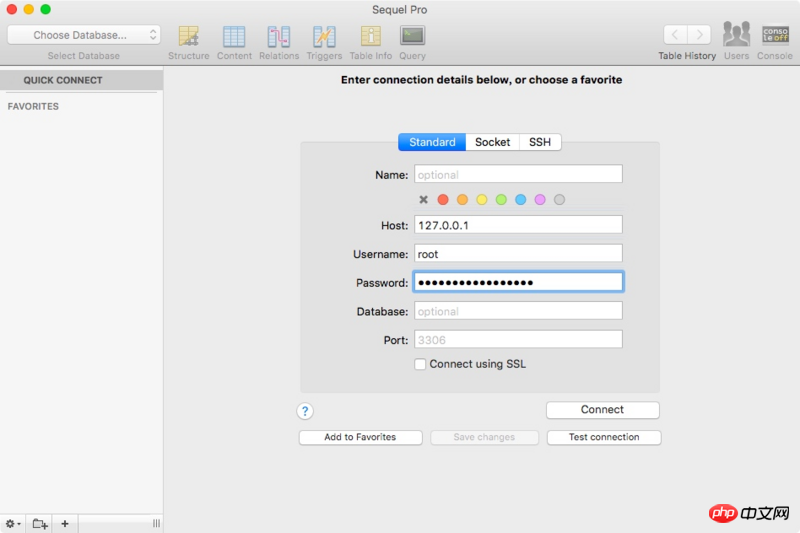Add a new favorite with plus button

point(65,523)
